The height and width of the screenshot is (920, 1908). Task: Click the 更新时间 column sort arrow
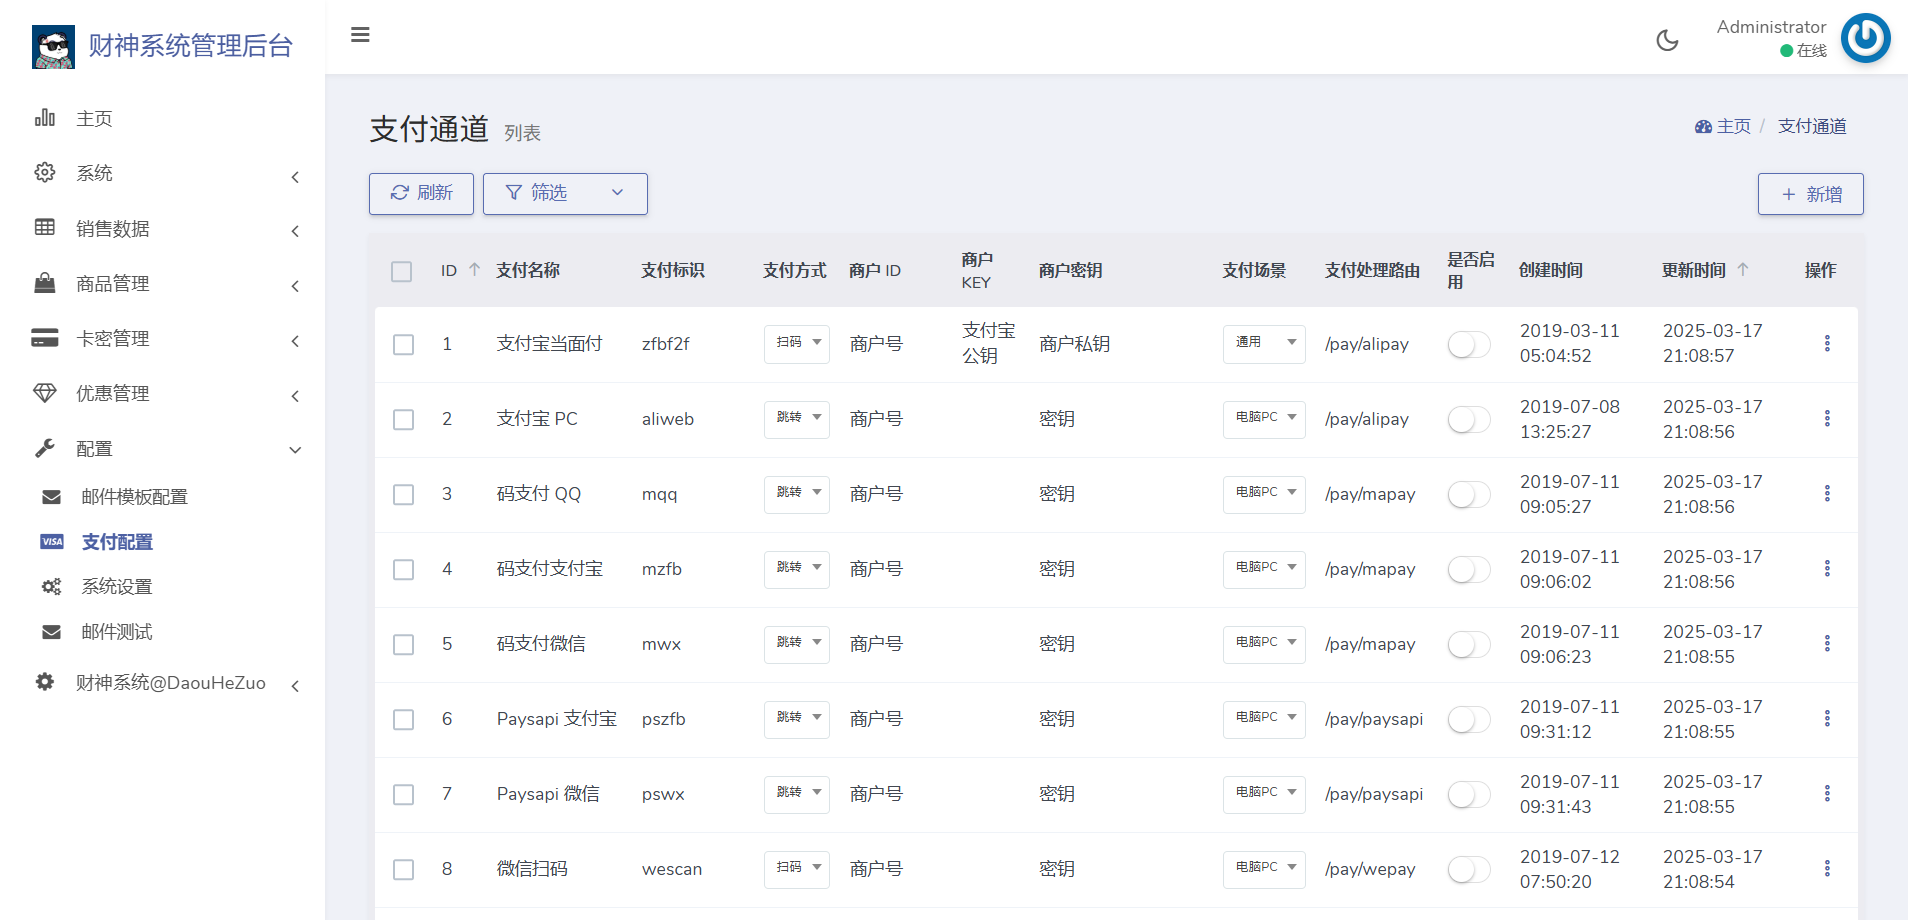click(x=1743, y=269)
